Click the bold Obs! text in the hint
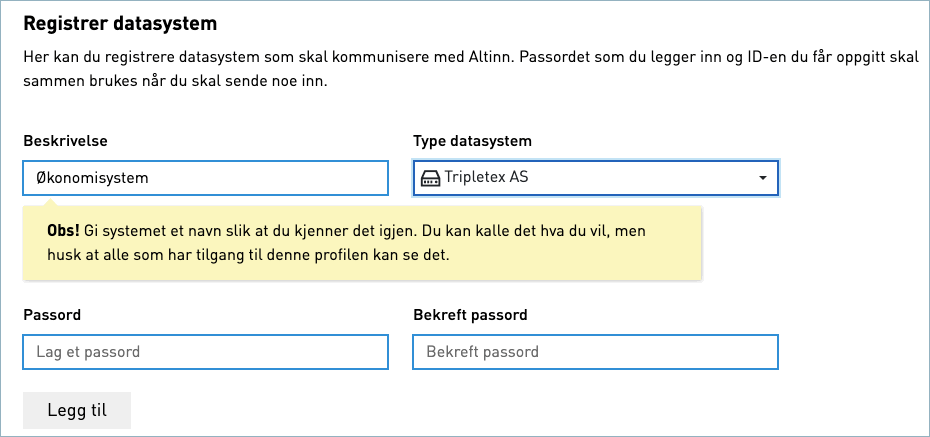Viewport: 930px width, 437px height. coord(63,231)
